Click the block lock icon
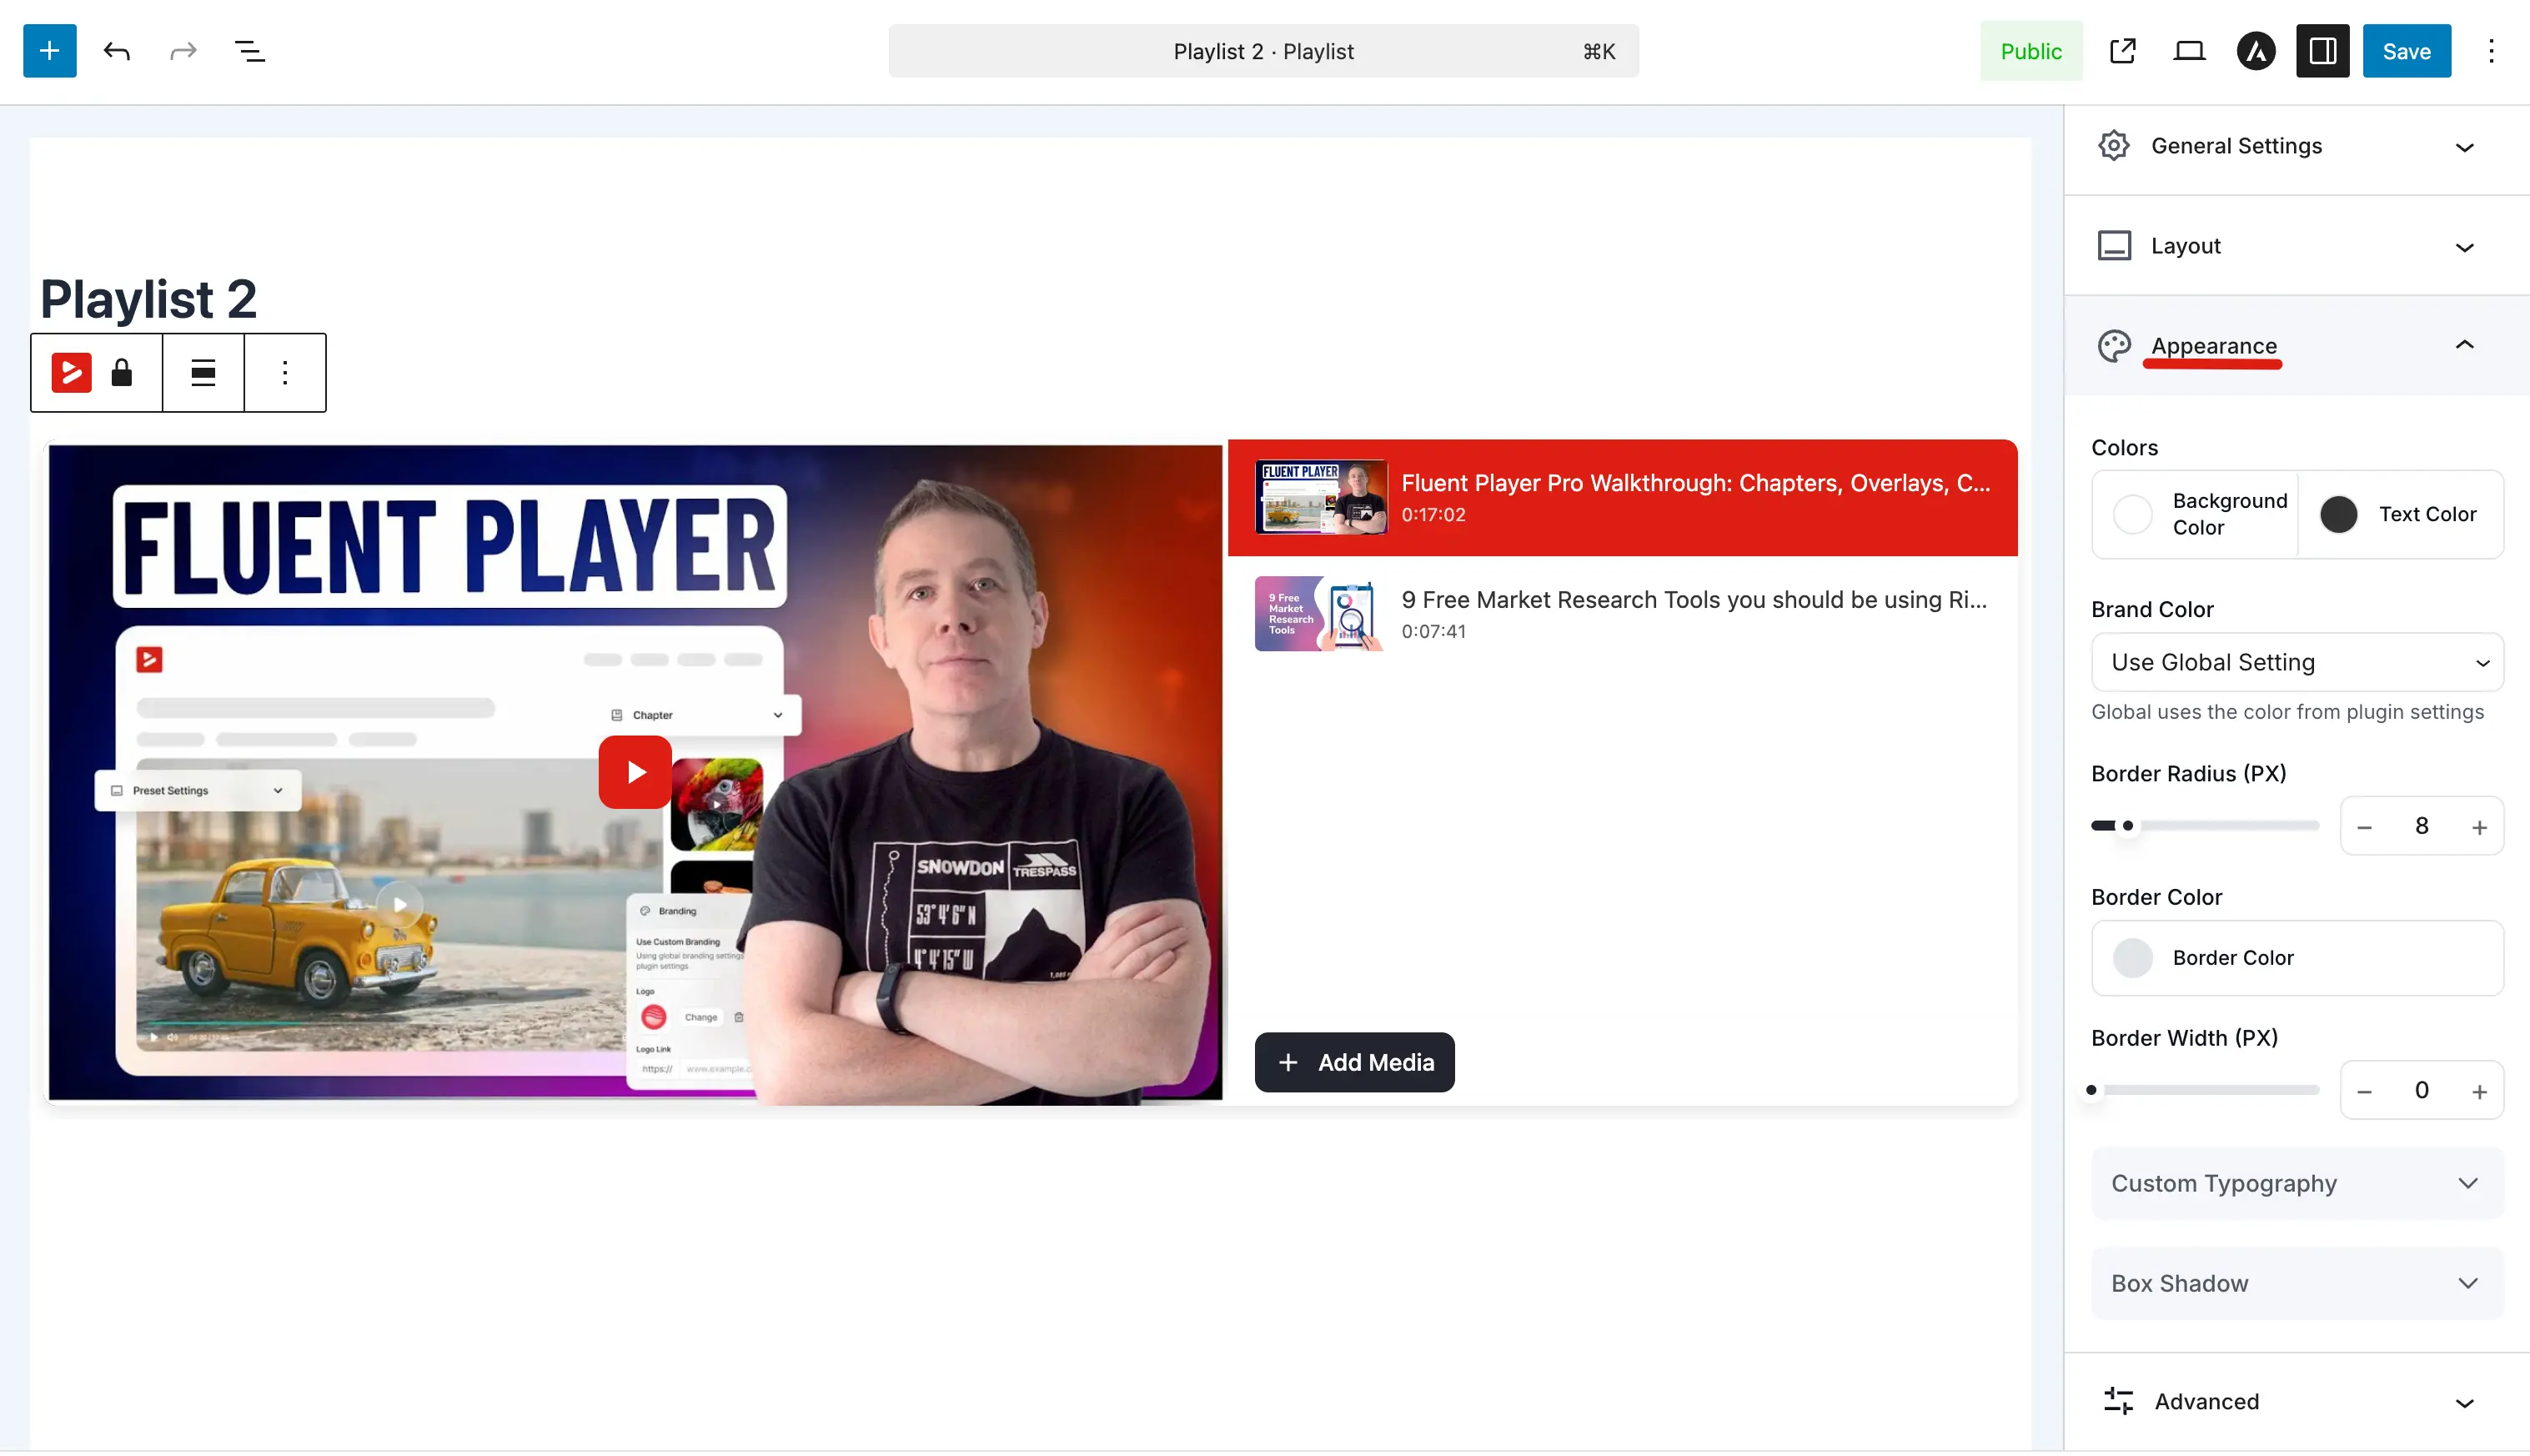The image size is (2530, 1456). [122, 373]
